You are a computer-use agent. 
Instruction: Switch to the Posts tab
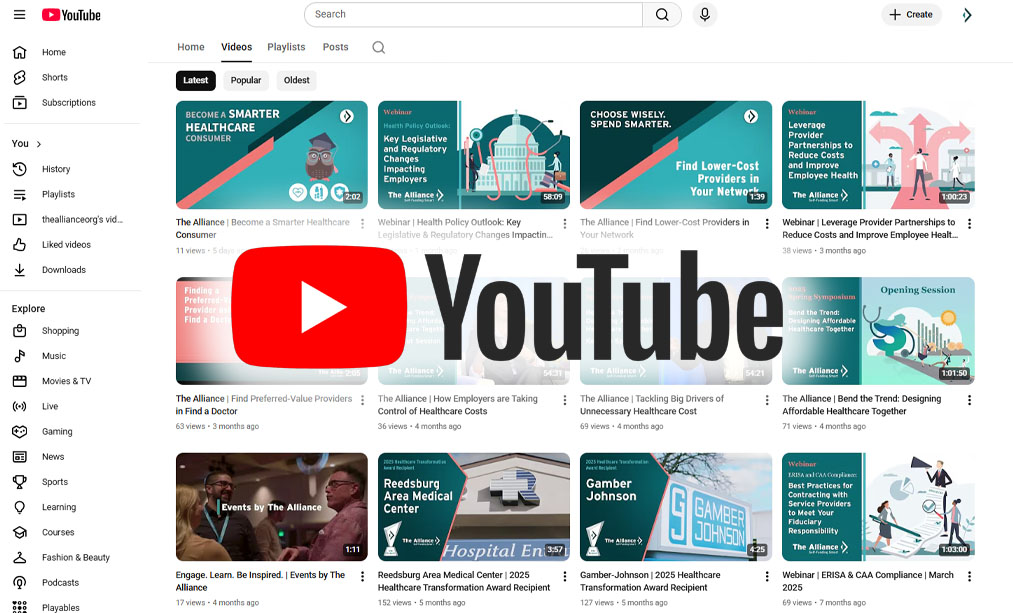(x=335, y=47)
